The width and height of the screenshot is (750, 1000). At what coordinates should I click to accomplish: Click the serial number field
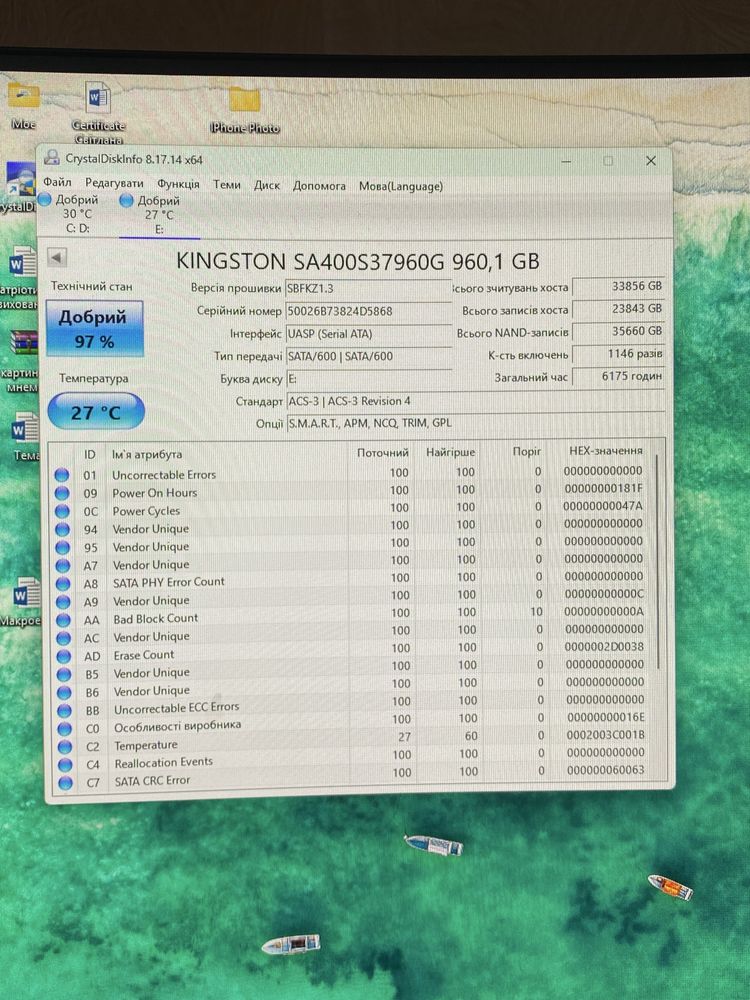(x=367, y=311)
